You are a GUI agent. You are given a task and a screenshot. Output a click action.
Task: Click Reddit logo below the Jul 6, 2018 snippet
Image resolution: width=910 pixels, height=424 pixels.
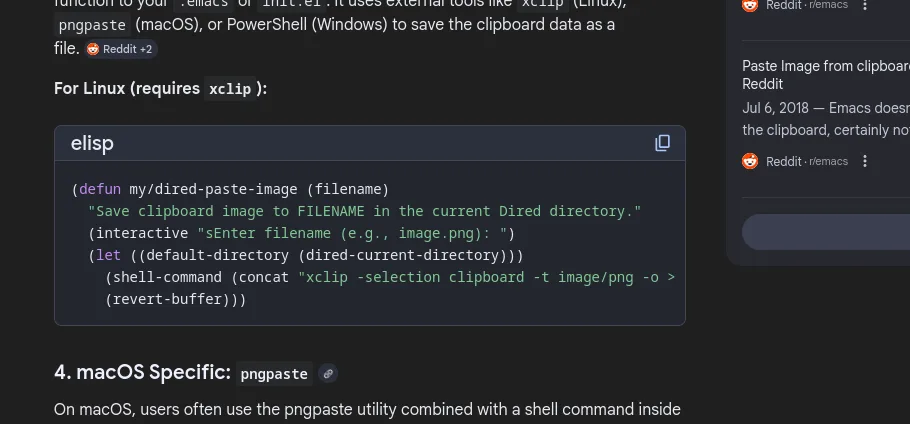(750, 161)
